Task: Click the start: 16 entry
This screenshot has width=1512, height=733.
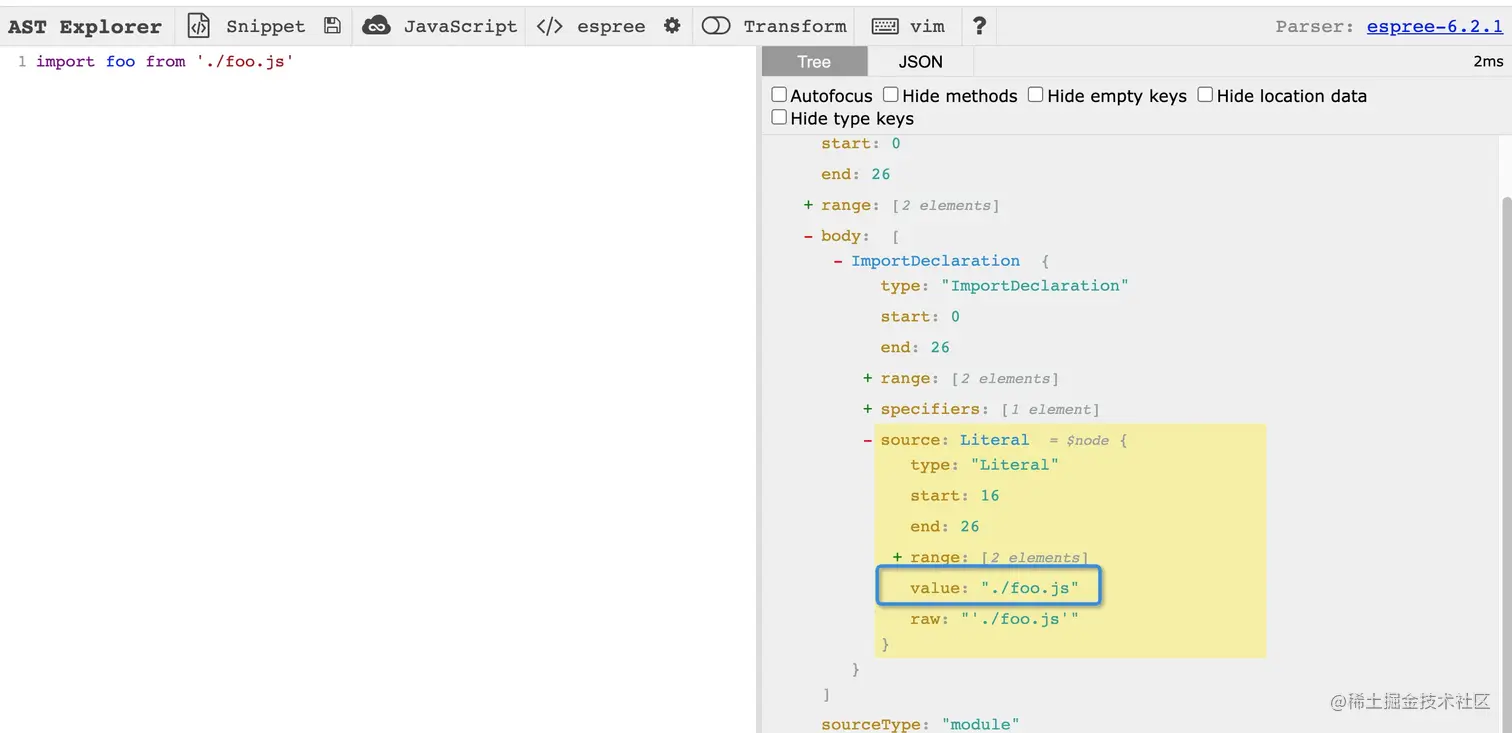Action: [x=954, y=496]
